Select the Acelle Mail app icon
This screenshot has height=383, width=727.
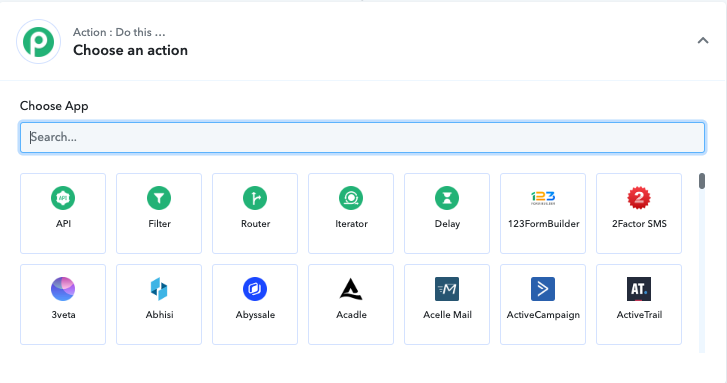(447, 289)
